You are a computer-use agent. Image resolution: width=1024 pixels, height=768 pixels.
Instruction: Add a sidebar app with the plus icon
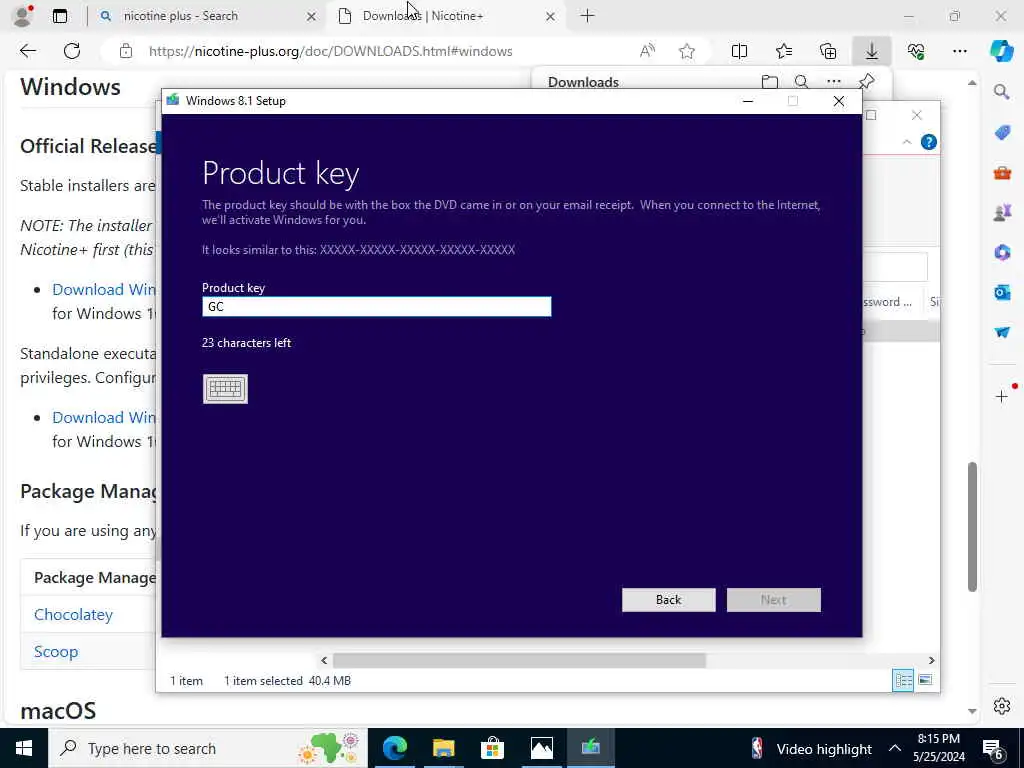point(1002,396)
